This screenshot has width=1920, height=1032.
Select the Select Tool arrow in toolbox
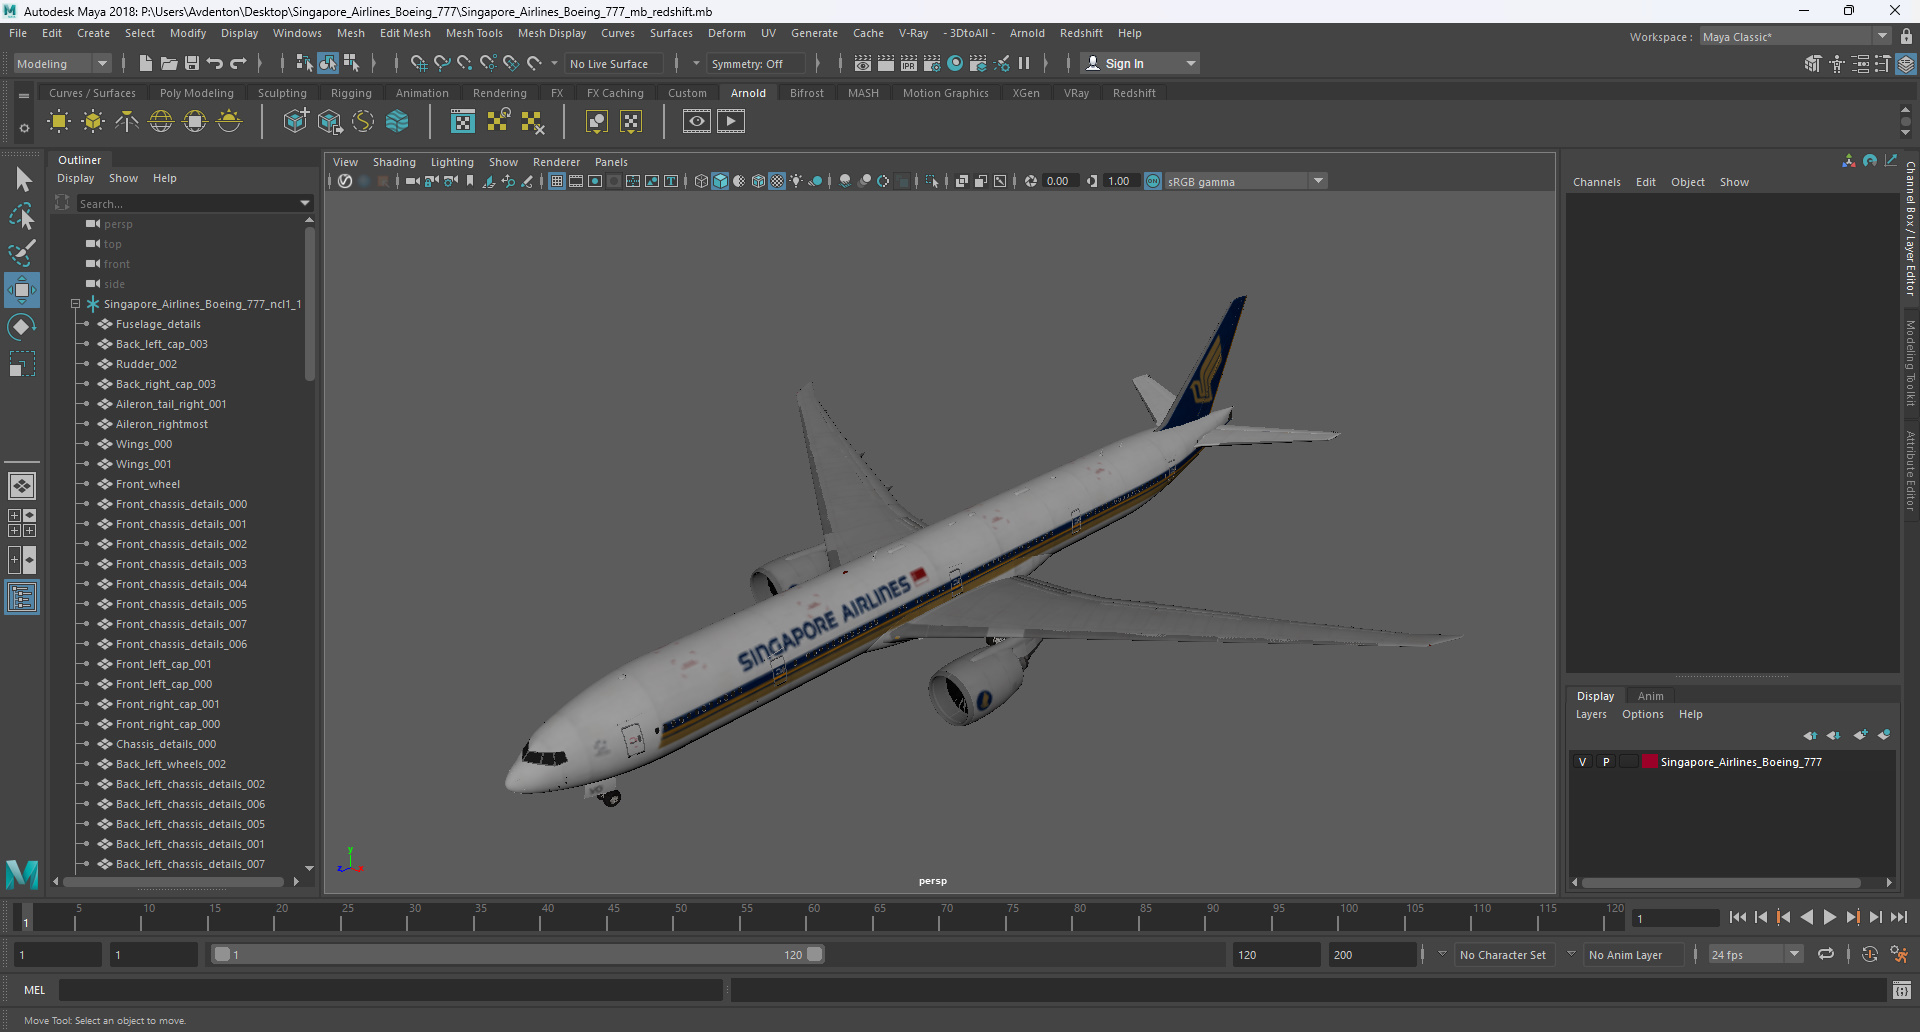coord(22,180)
